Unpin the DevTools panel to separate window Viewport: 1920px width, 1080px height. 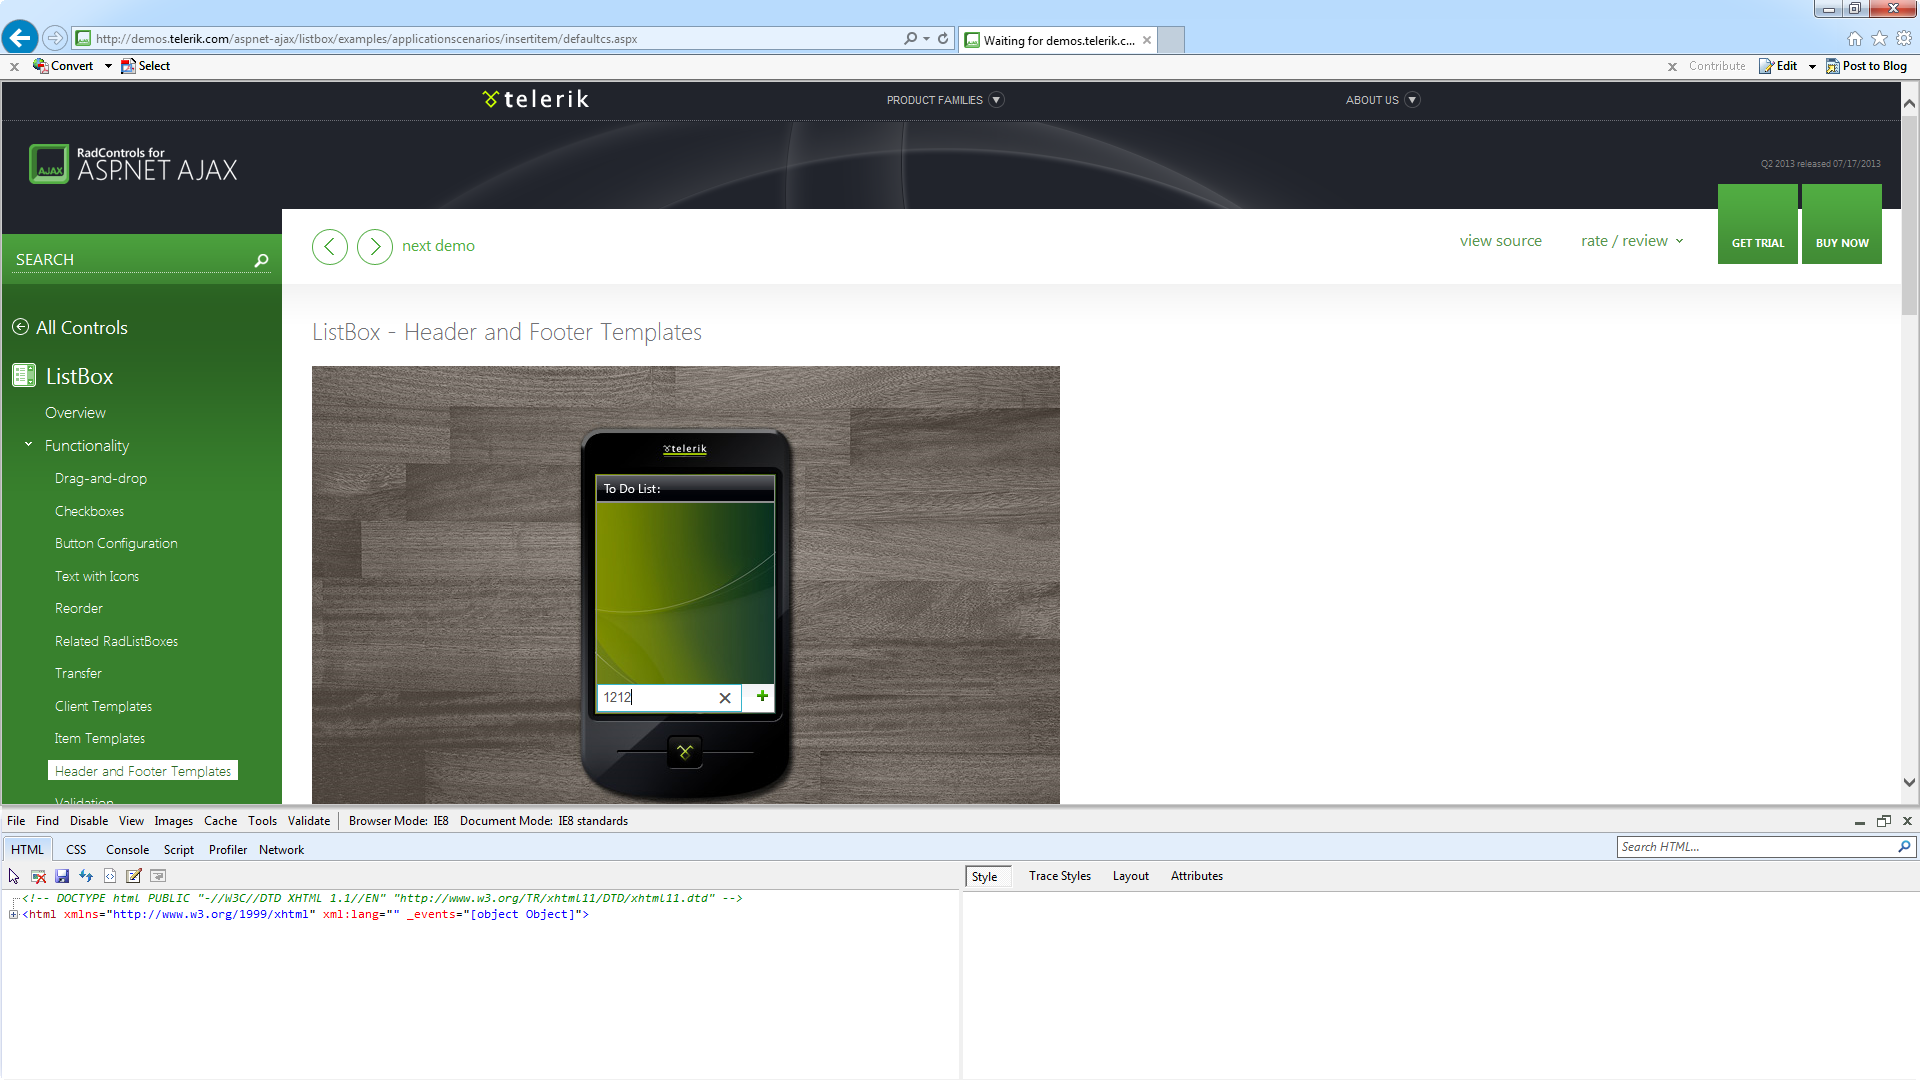coord(1884,821)
